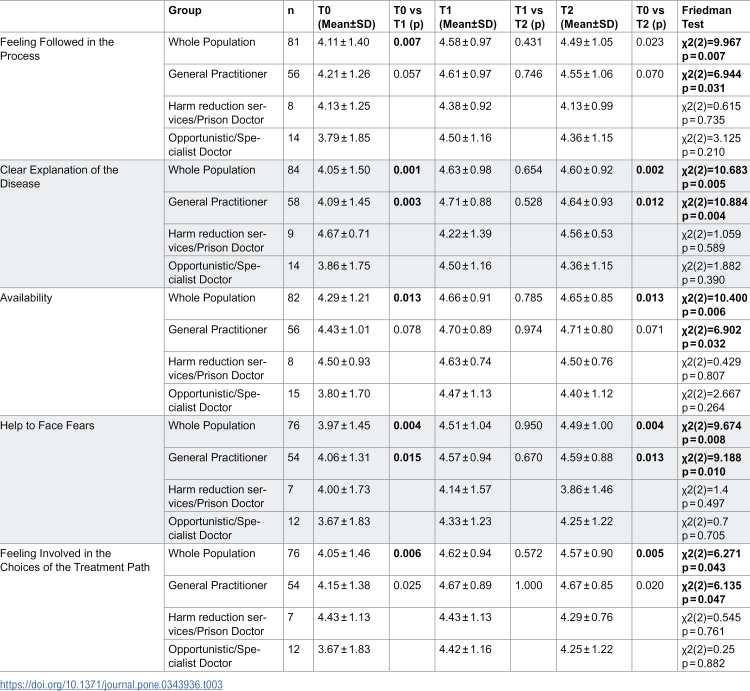Select the Availability row label
Image resolution: width=750 pixels, height=691 pixels.
point(26,298)
